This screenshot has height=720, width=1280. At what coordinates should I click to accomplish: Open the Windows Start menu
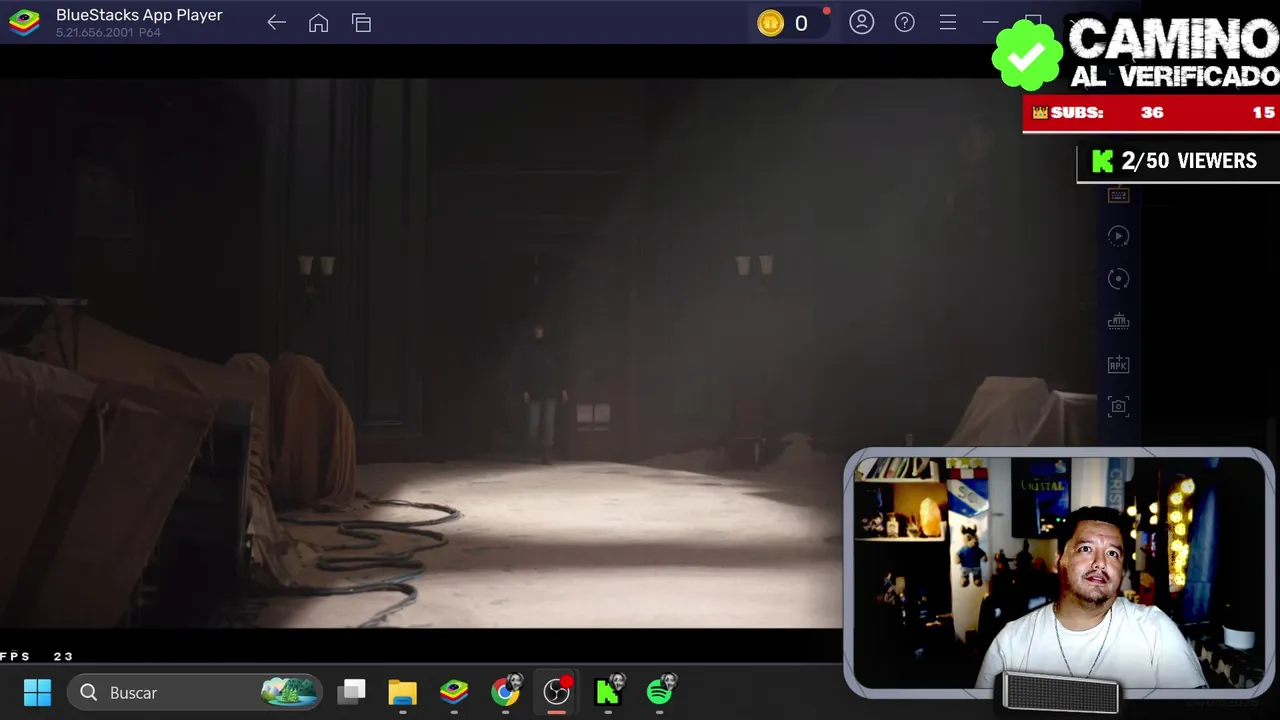click(37, 692)
